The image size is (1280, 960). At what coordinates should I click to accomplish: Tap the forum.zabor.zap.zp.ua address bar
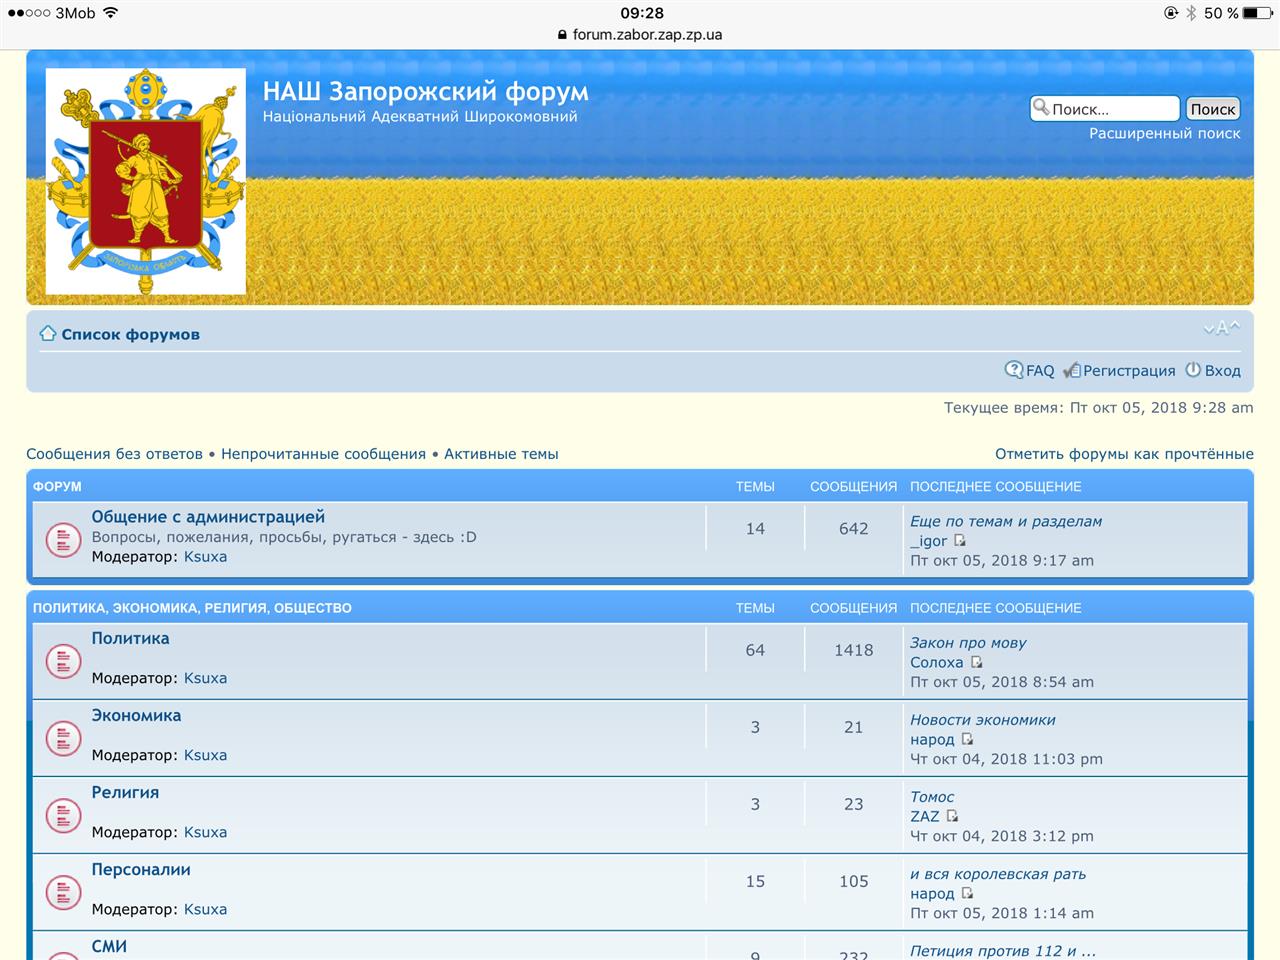click(x=640, y=34)
